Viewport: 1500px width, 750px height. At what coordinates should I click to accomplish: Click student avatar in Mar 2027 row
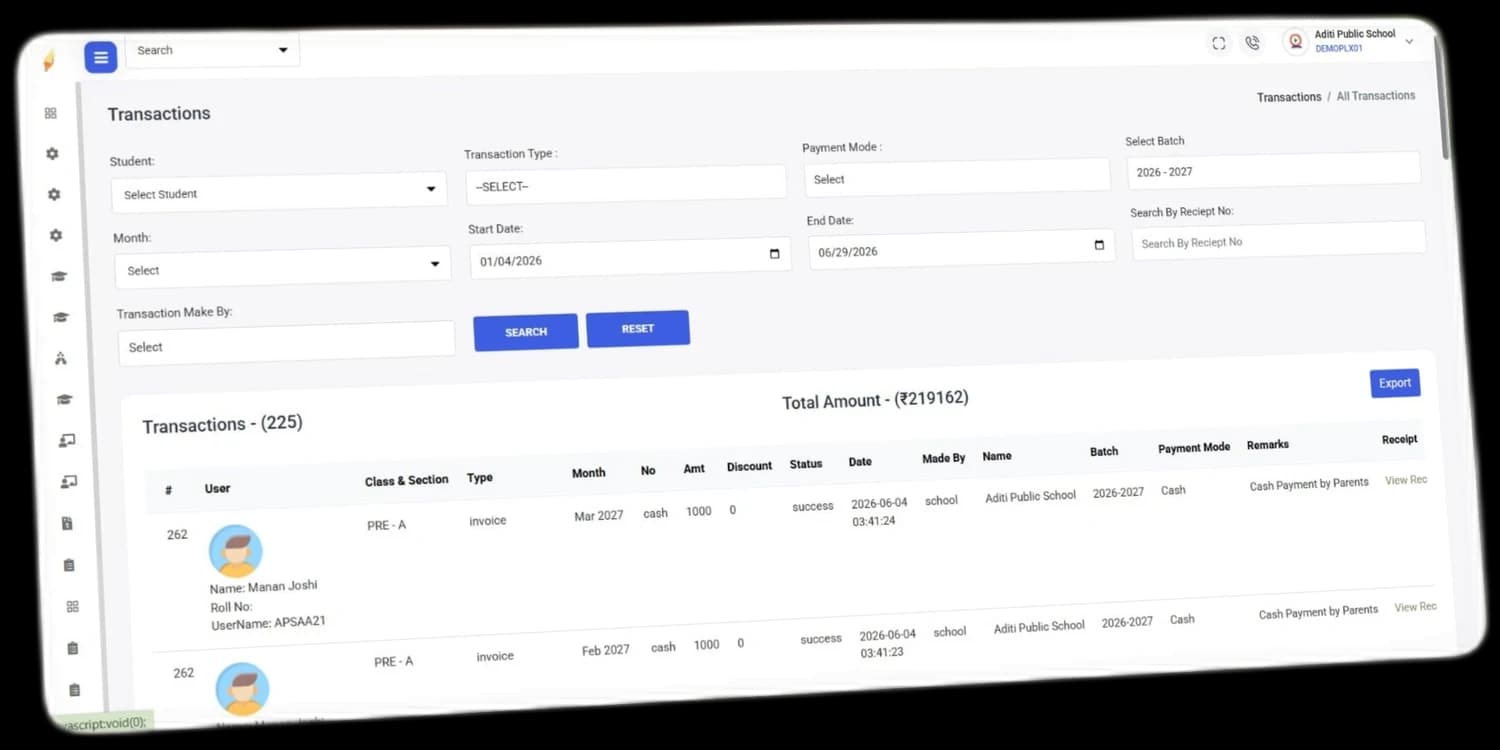click(236, 551)
